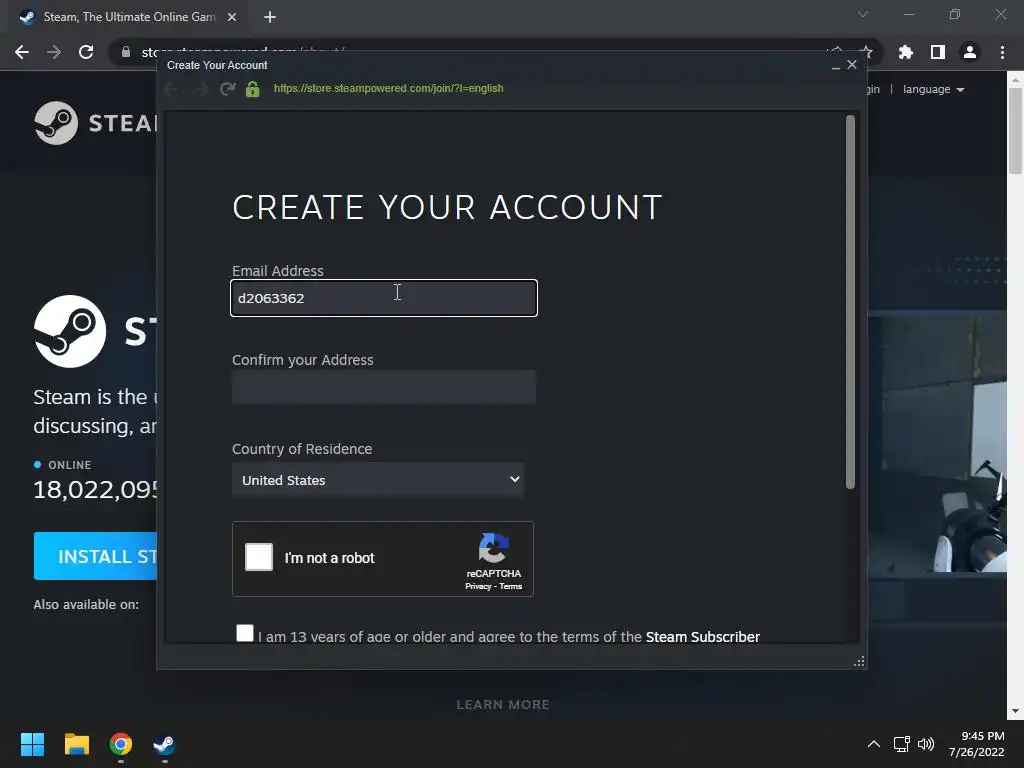Click the reCAPTCHA logo
Image resolution: width=1024 pixels, height=768 pixels.
(x=494, y=548)
